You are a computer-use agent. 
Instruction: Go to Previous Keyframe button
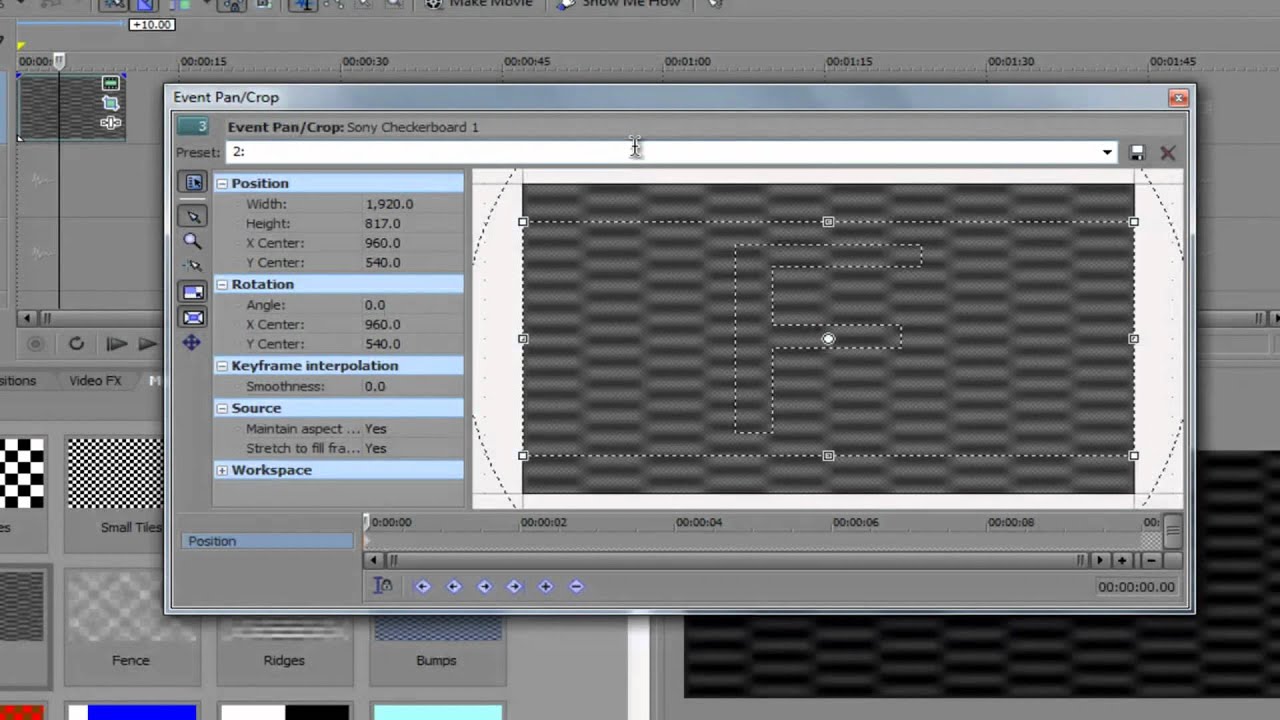click(454, 587)
